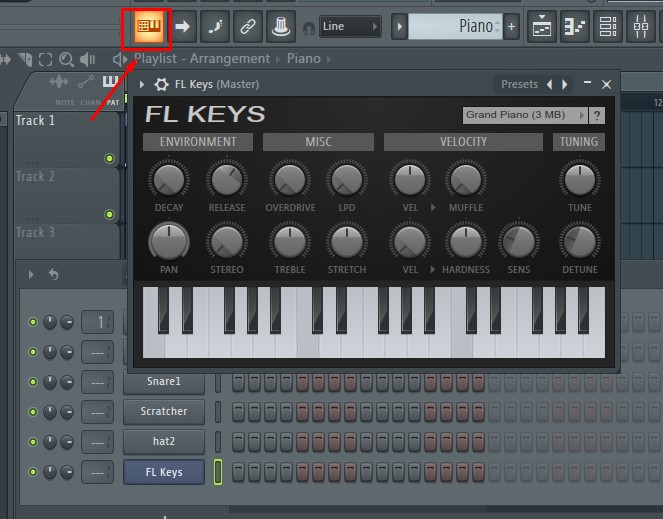Click mixer track number box showing 1
The image size is (663, 519).
[98, 322]
